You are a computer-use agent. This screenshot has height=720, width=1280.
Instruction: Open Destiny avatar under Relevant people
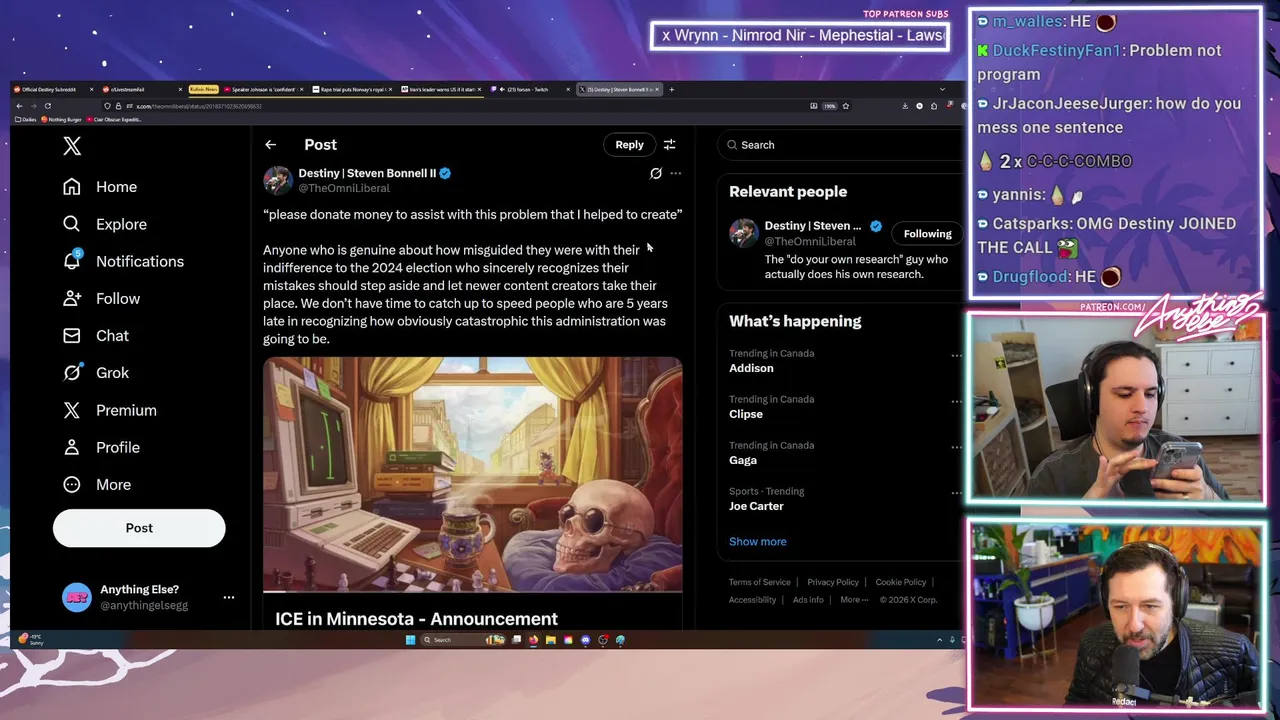743,233
